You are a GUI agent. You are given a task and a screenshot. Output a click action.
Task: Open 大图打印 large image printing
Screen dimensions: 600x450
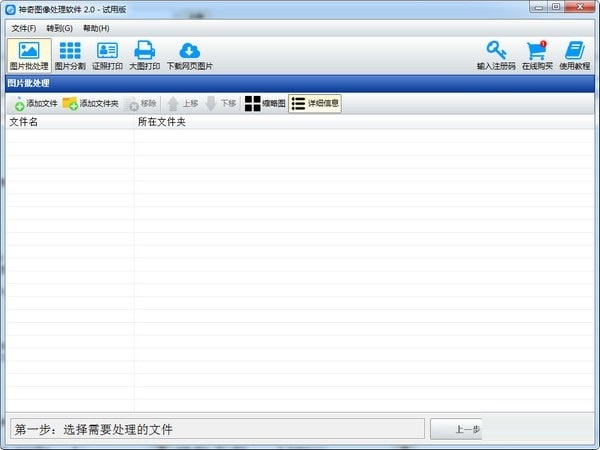pyautogui.click(x=144, y=56)
